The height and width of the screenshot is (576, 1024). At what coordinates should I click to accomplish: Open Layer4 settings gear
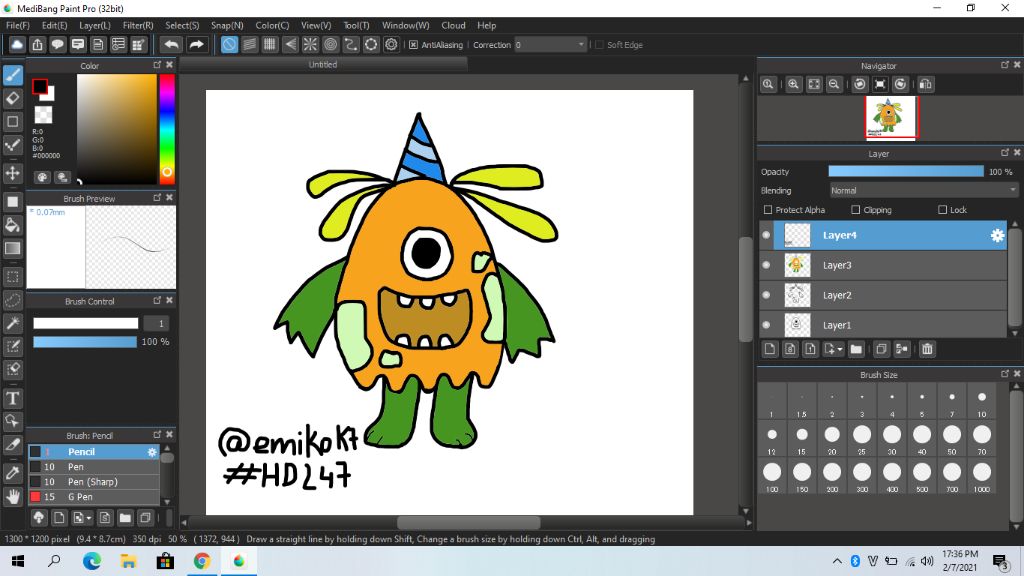pyautogui.click(x=997, y=236)
